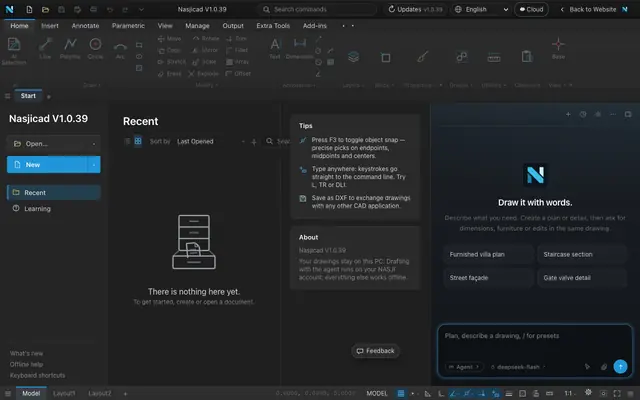
Task: Toggle polar tracking in status bar
Action: 453,393
